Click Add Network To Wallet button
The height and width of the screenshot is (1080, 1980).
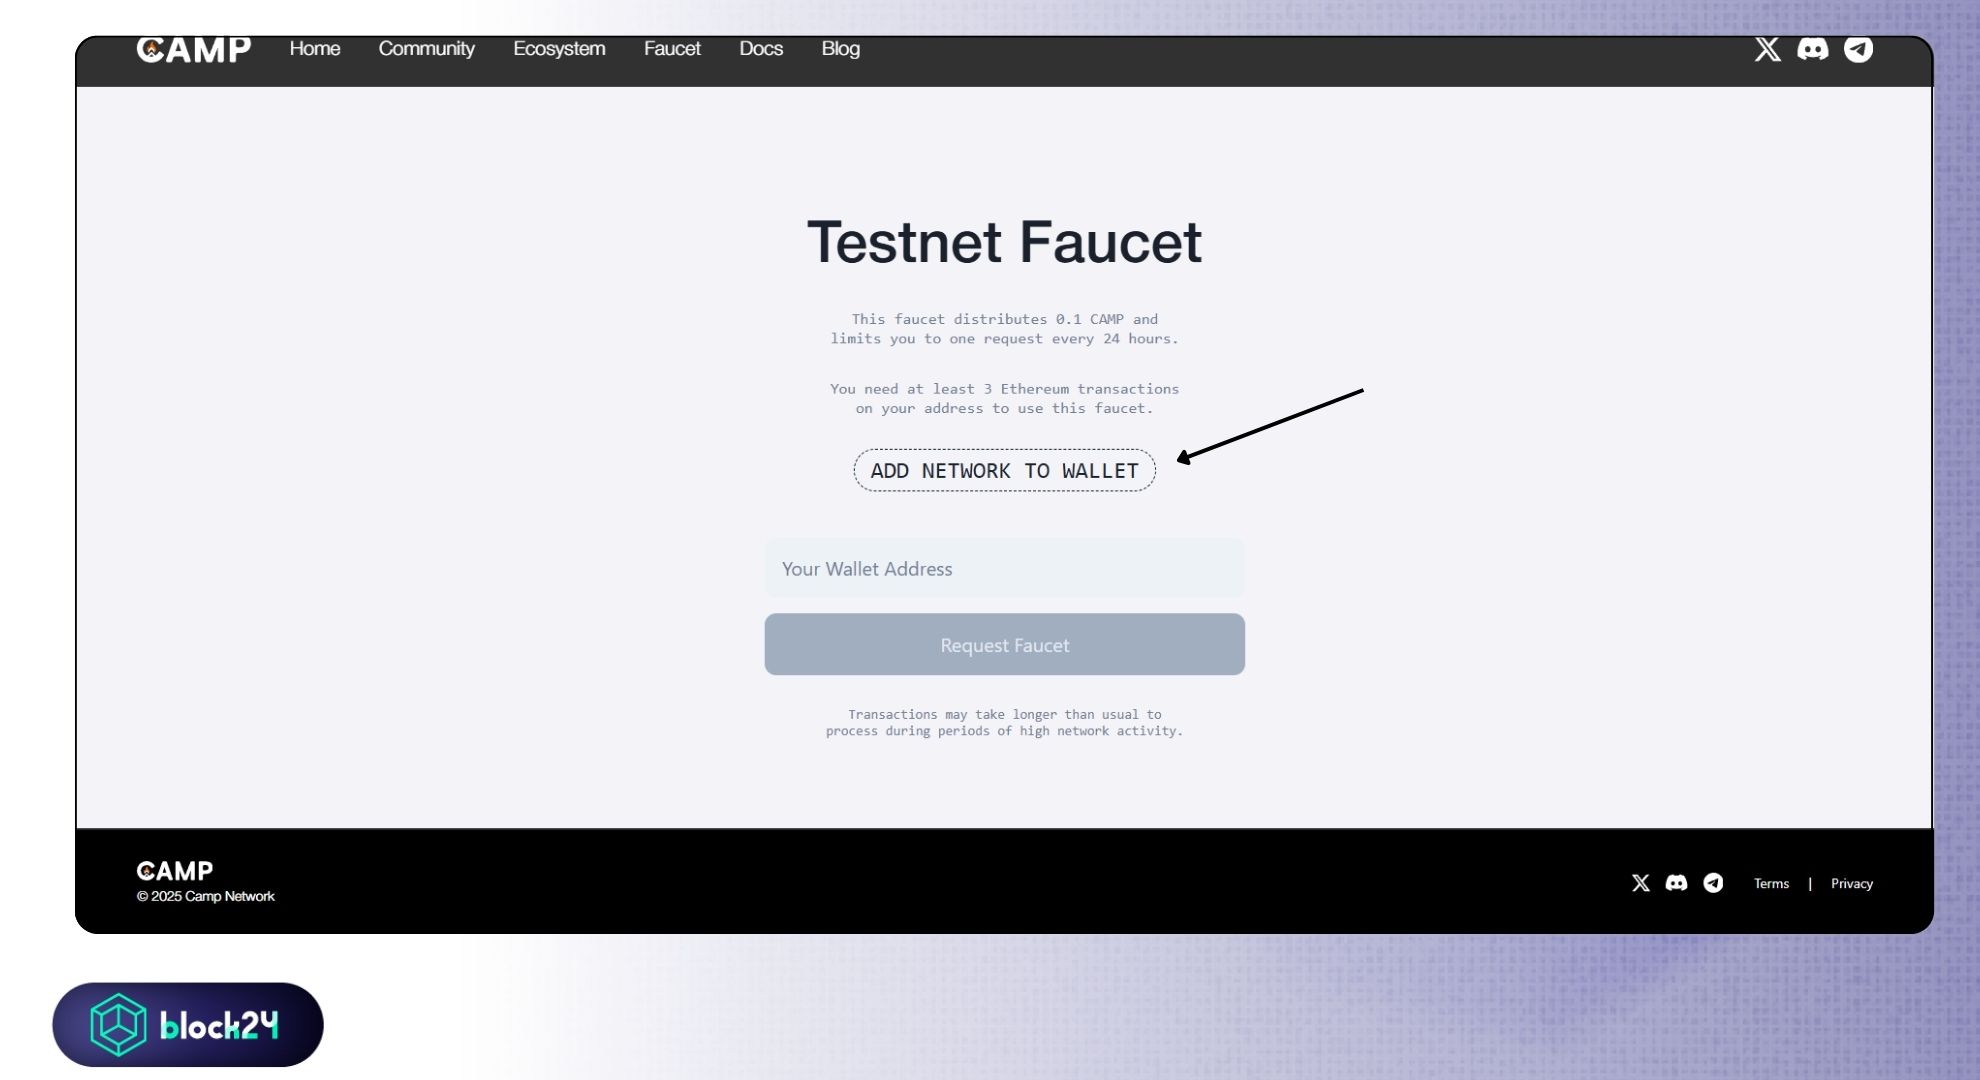(1004, 470)
